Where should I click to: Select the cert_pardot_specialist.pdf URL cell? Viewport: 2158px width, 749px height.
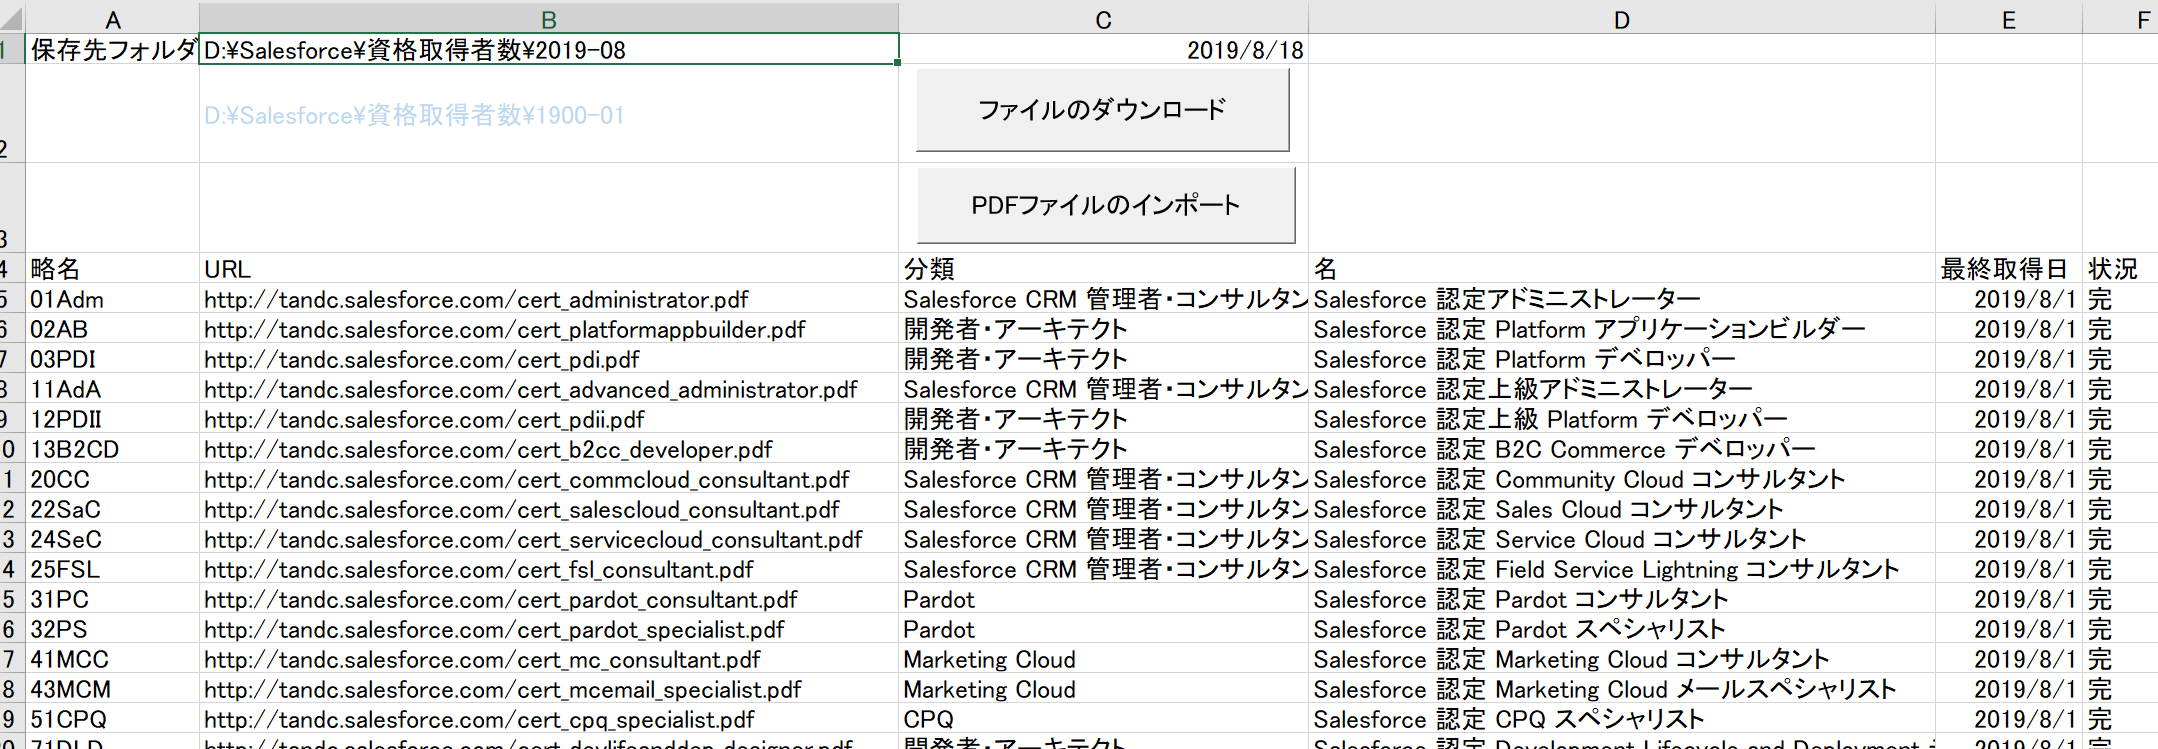pyautogui.click(x=549, y=628)
